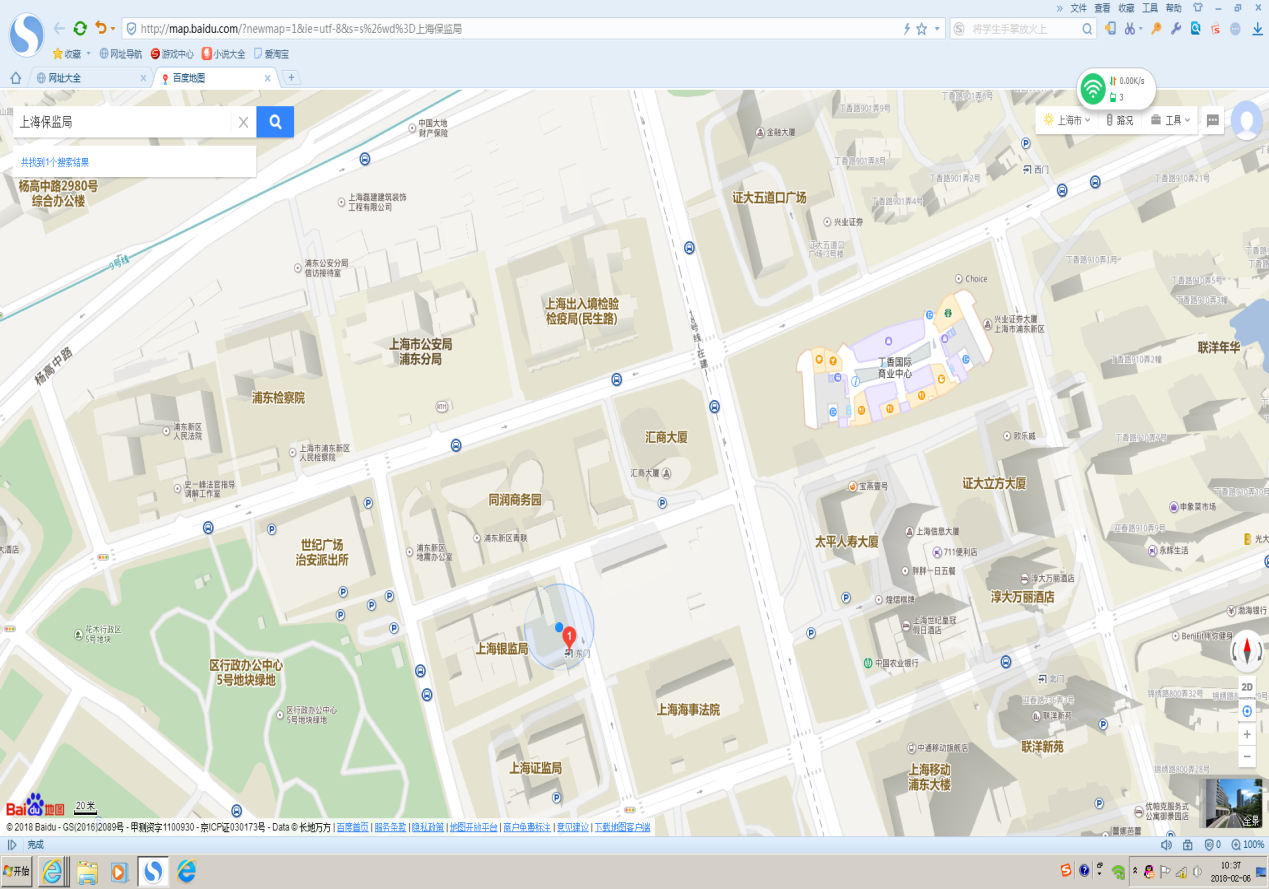
Task: Click the skin (shirt) icon in title bar
Action: point(1196,7)
